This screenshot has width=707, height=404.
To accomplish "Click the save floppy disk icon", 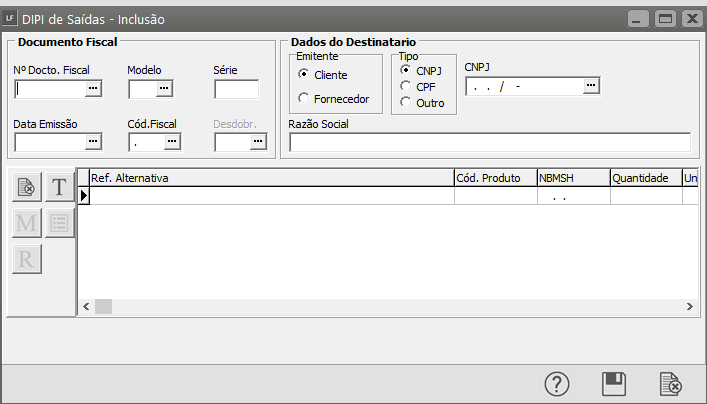I will [x=613, y=384].
